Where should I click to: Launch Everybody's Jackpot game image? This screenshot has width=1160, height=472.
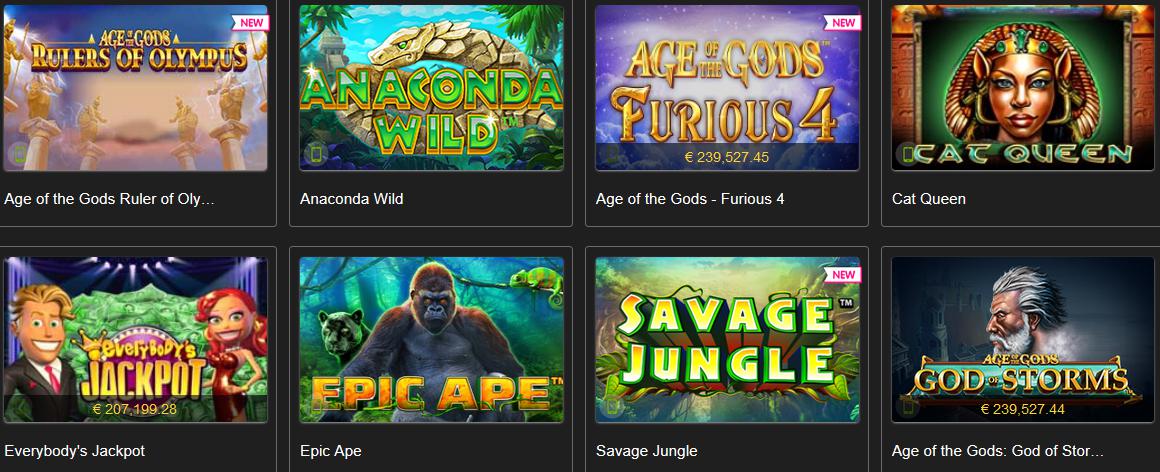pyautogui.click(x=135, y=340)
